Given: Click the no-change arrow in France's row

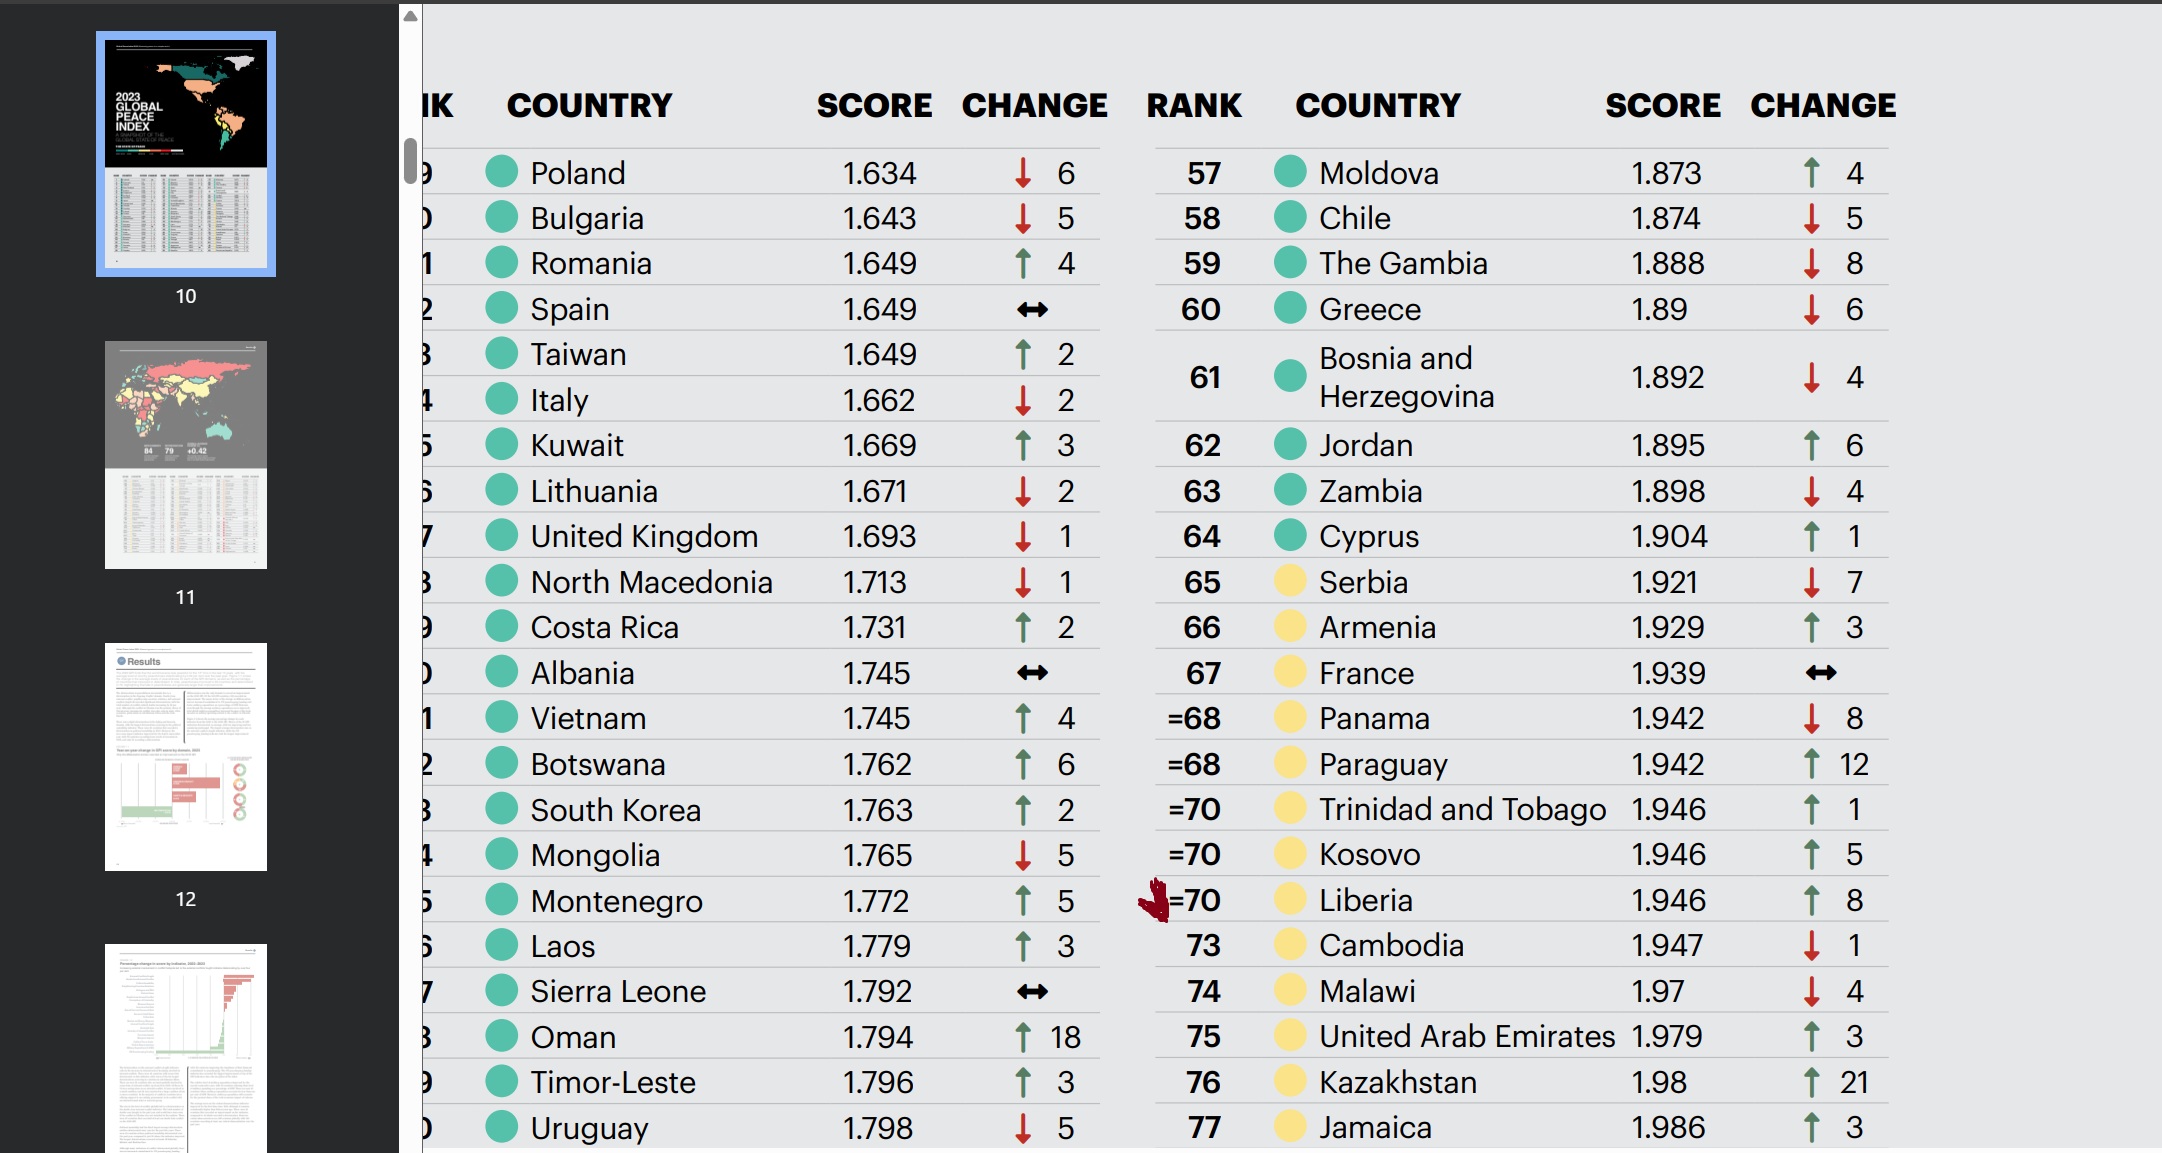Looking at the screenshot, I should 1821,673.
